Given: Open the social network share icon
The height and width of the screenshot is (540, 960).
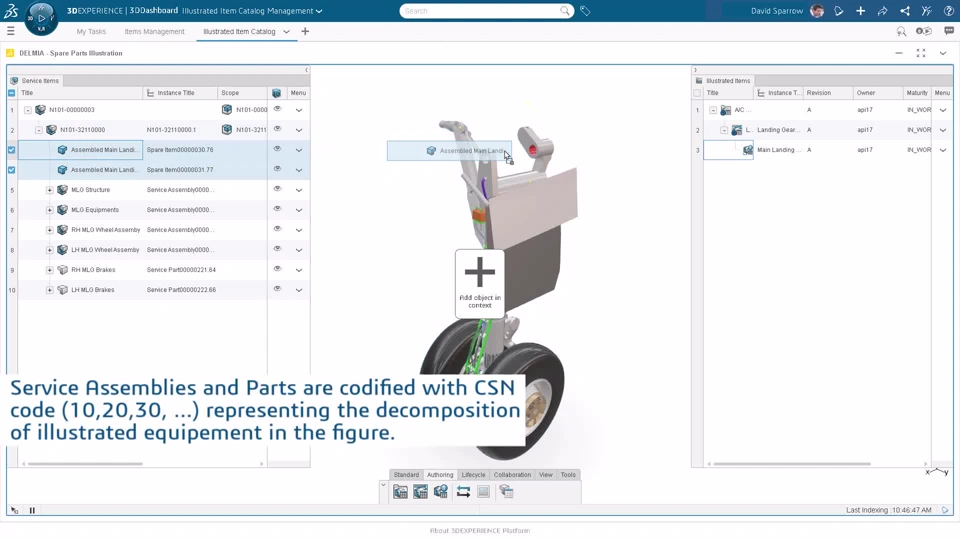Looking at the screenshot, I should [904, 10].
